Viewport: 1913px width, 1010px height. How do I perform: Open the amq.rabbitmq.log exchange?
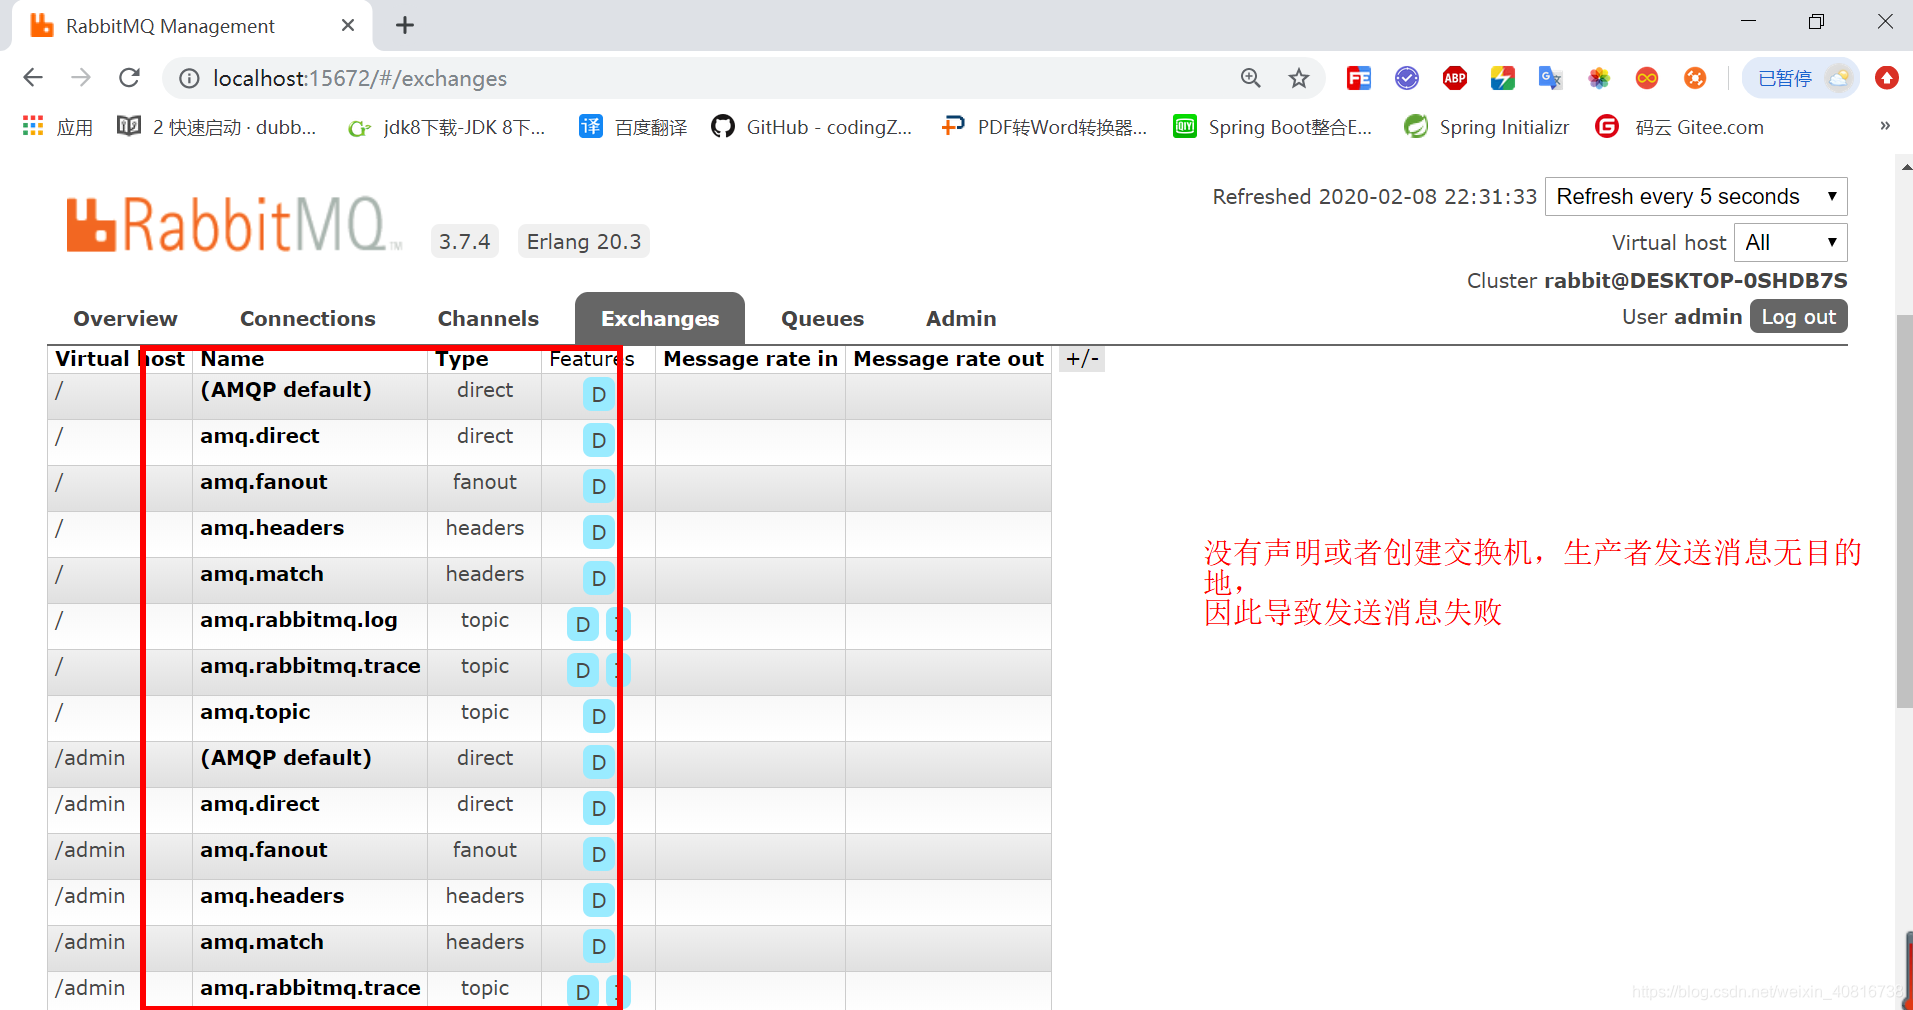click(299, 620)
